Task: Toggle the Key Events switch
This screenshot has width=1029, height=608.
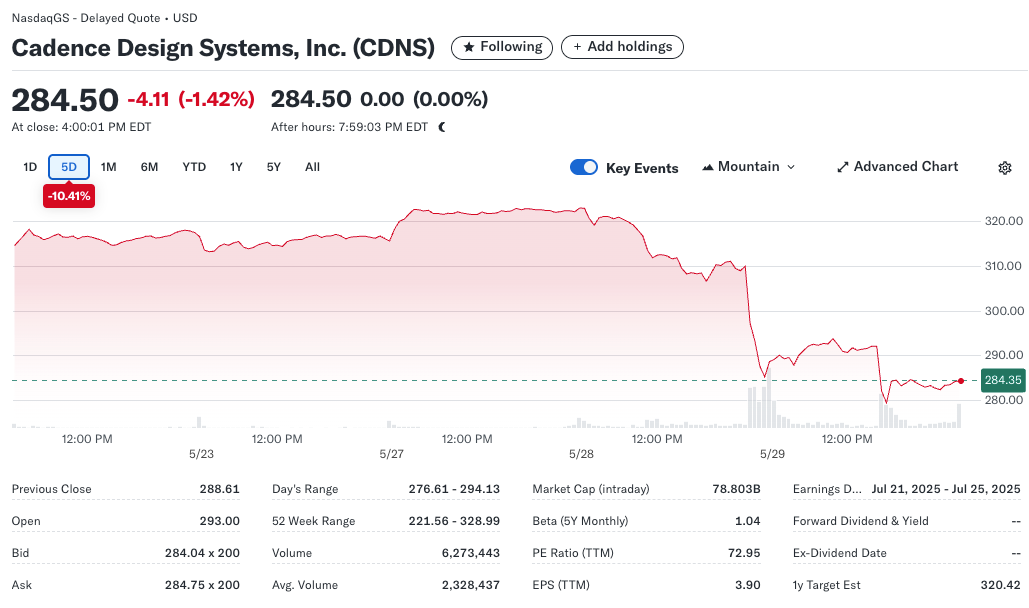Action: (583, 167)
